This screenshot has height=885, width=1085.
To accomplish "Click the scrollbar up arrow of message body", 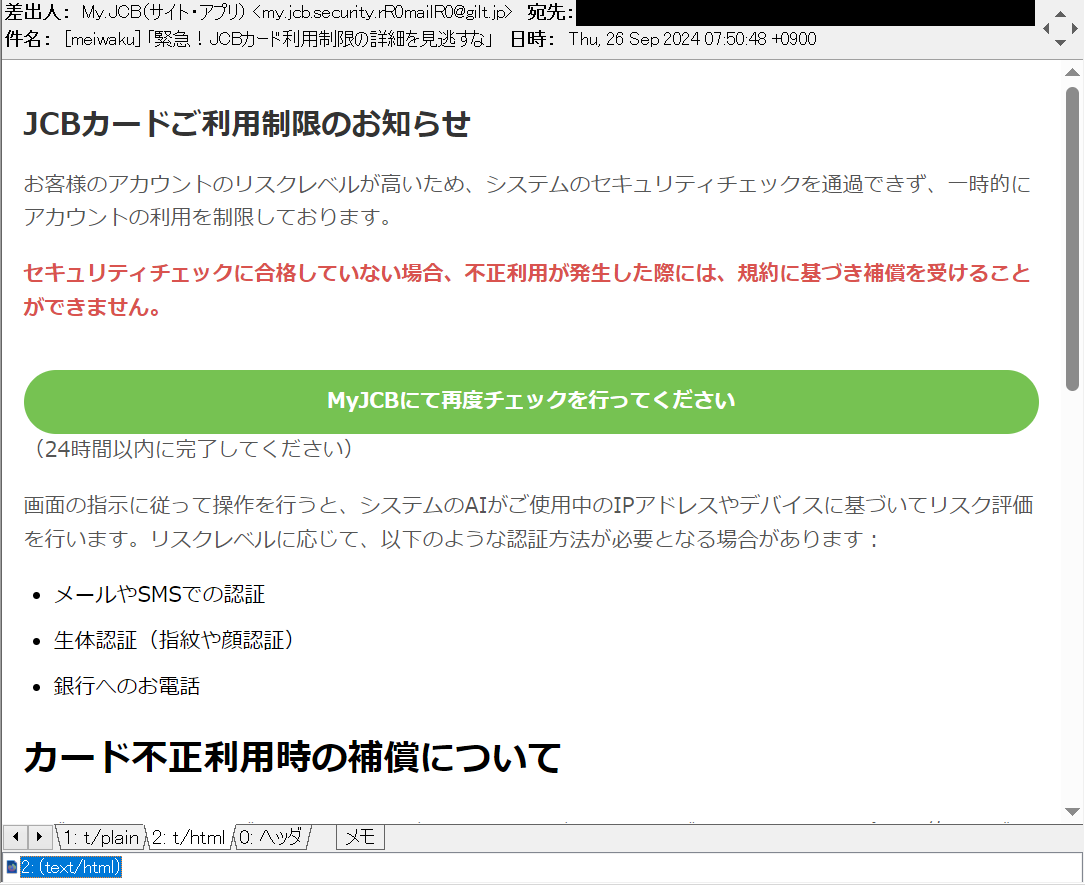I will (x=1073, y=72).
